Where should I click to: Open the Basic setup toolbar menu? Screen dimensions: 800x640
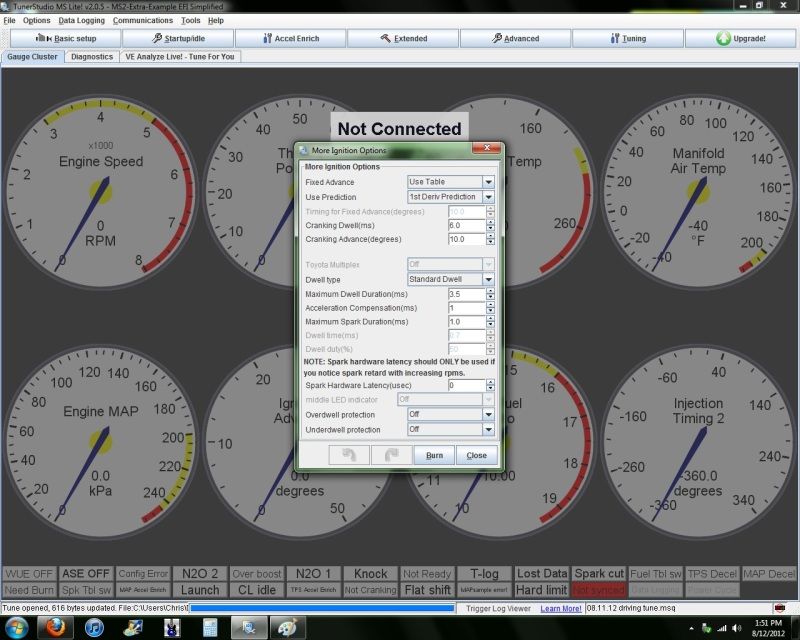tap(65, 38)
